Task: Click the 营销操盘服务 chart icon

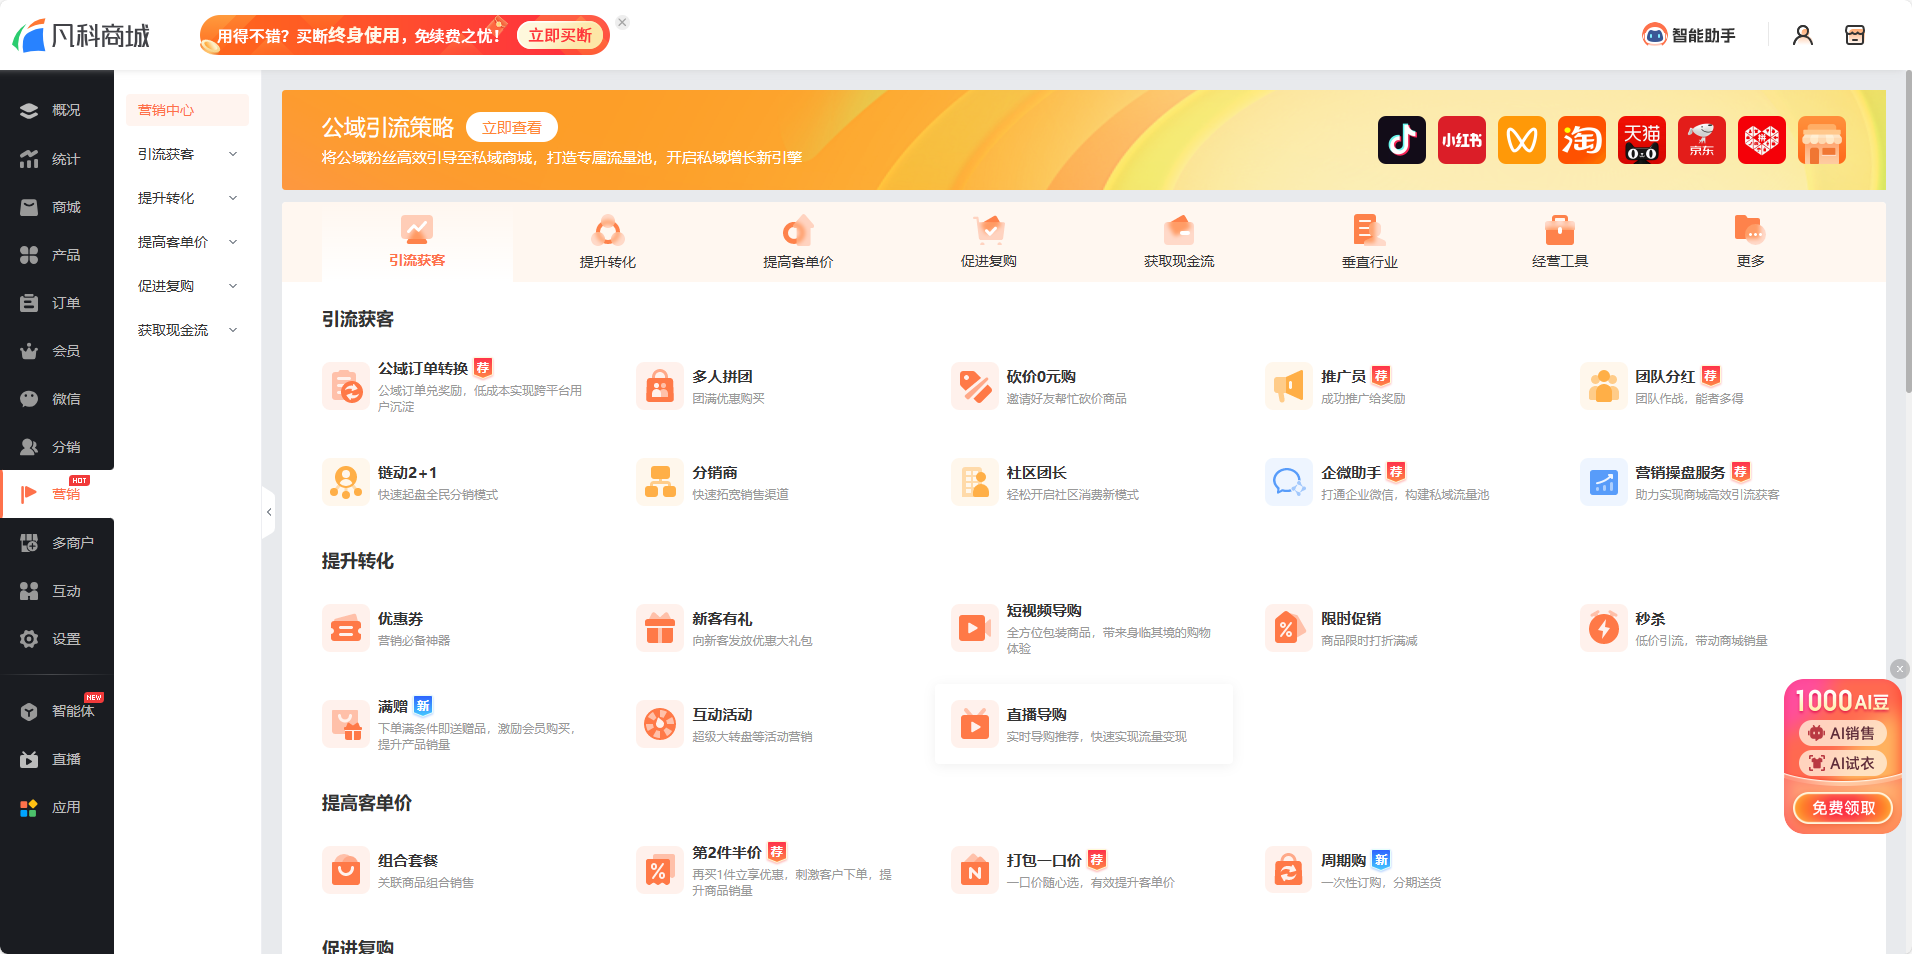Action: click(x=1604, y=483)
